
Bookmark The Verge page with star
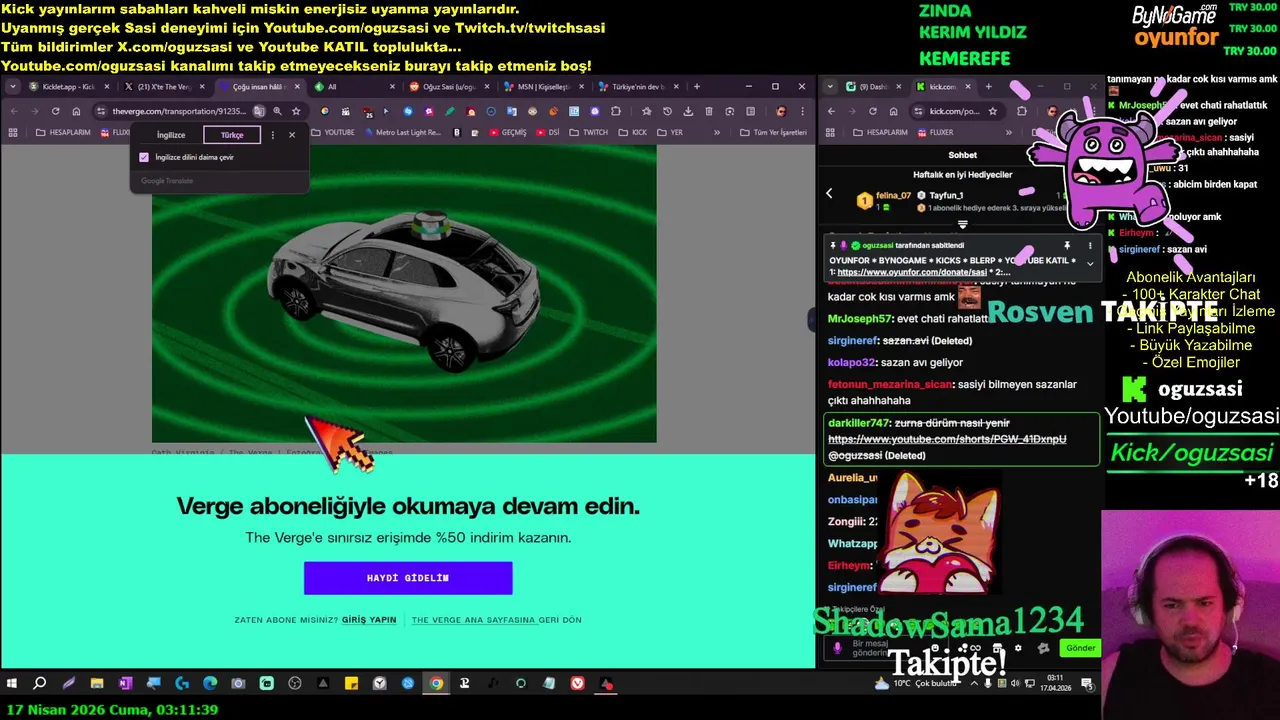click(x=296, y=111)
